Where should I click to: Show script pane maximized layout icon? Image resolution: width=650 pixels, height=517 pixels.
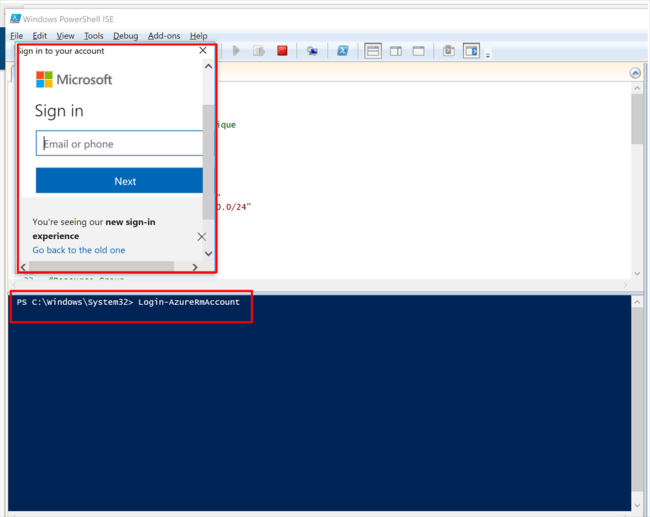click(x=419, y=51)
